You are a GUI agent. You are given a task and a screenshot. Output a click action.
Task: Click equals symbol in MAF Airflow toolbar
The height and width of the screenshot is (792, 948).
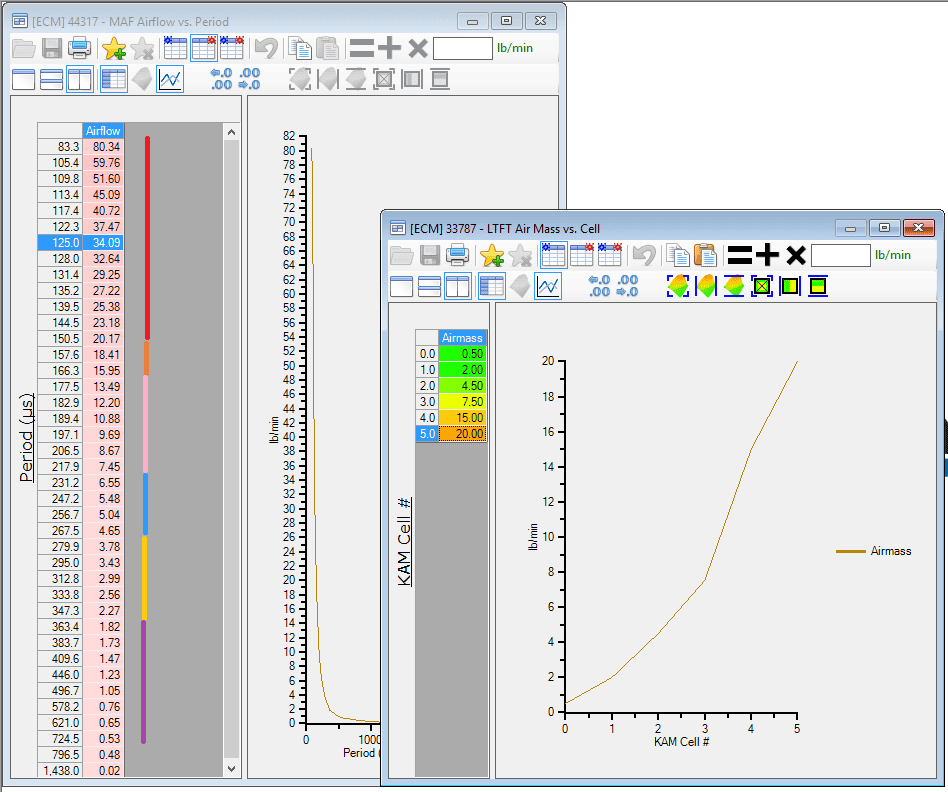point(362,48)
